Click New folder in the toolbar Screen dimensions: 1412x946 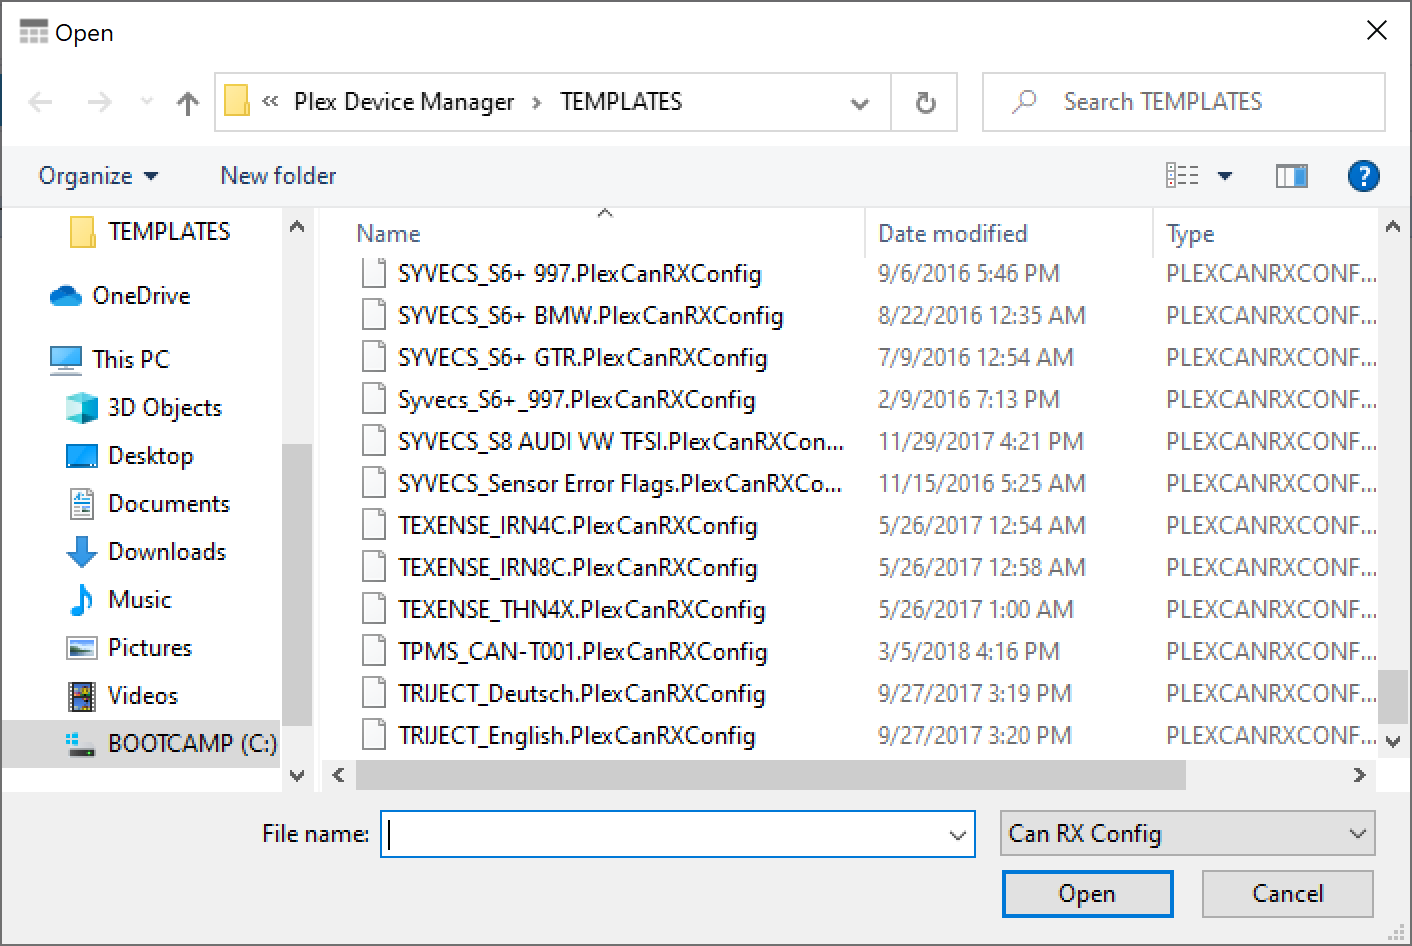pyautogui.click(x=278, y=176)
